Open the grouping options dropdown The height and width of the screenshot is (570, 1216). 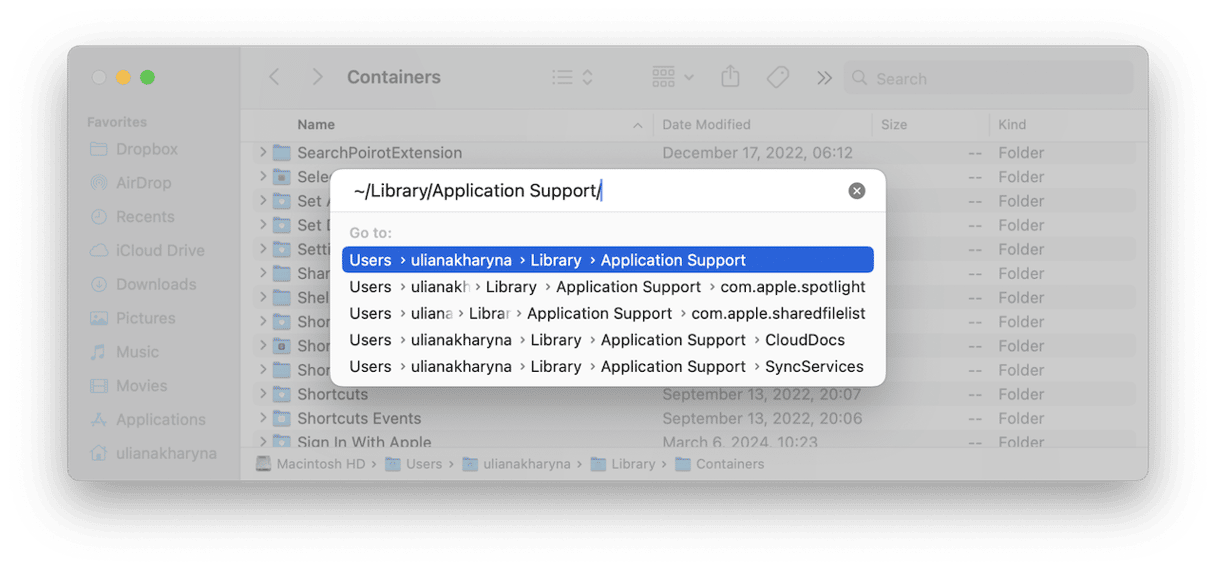pyautogui.click(x=672, y=77)
